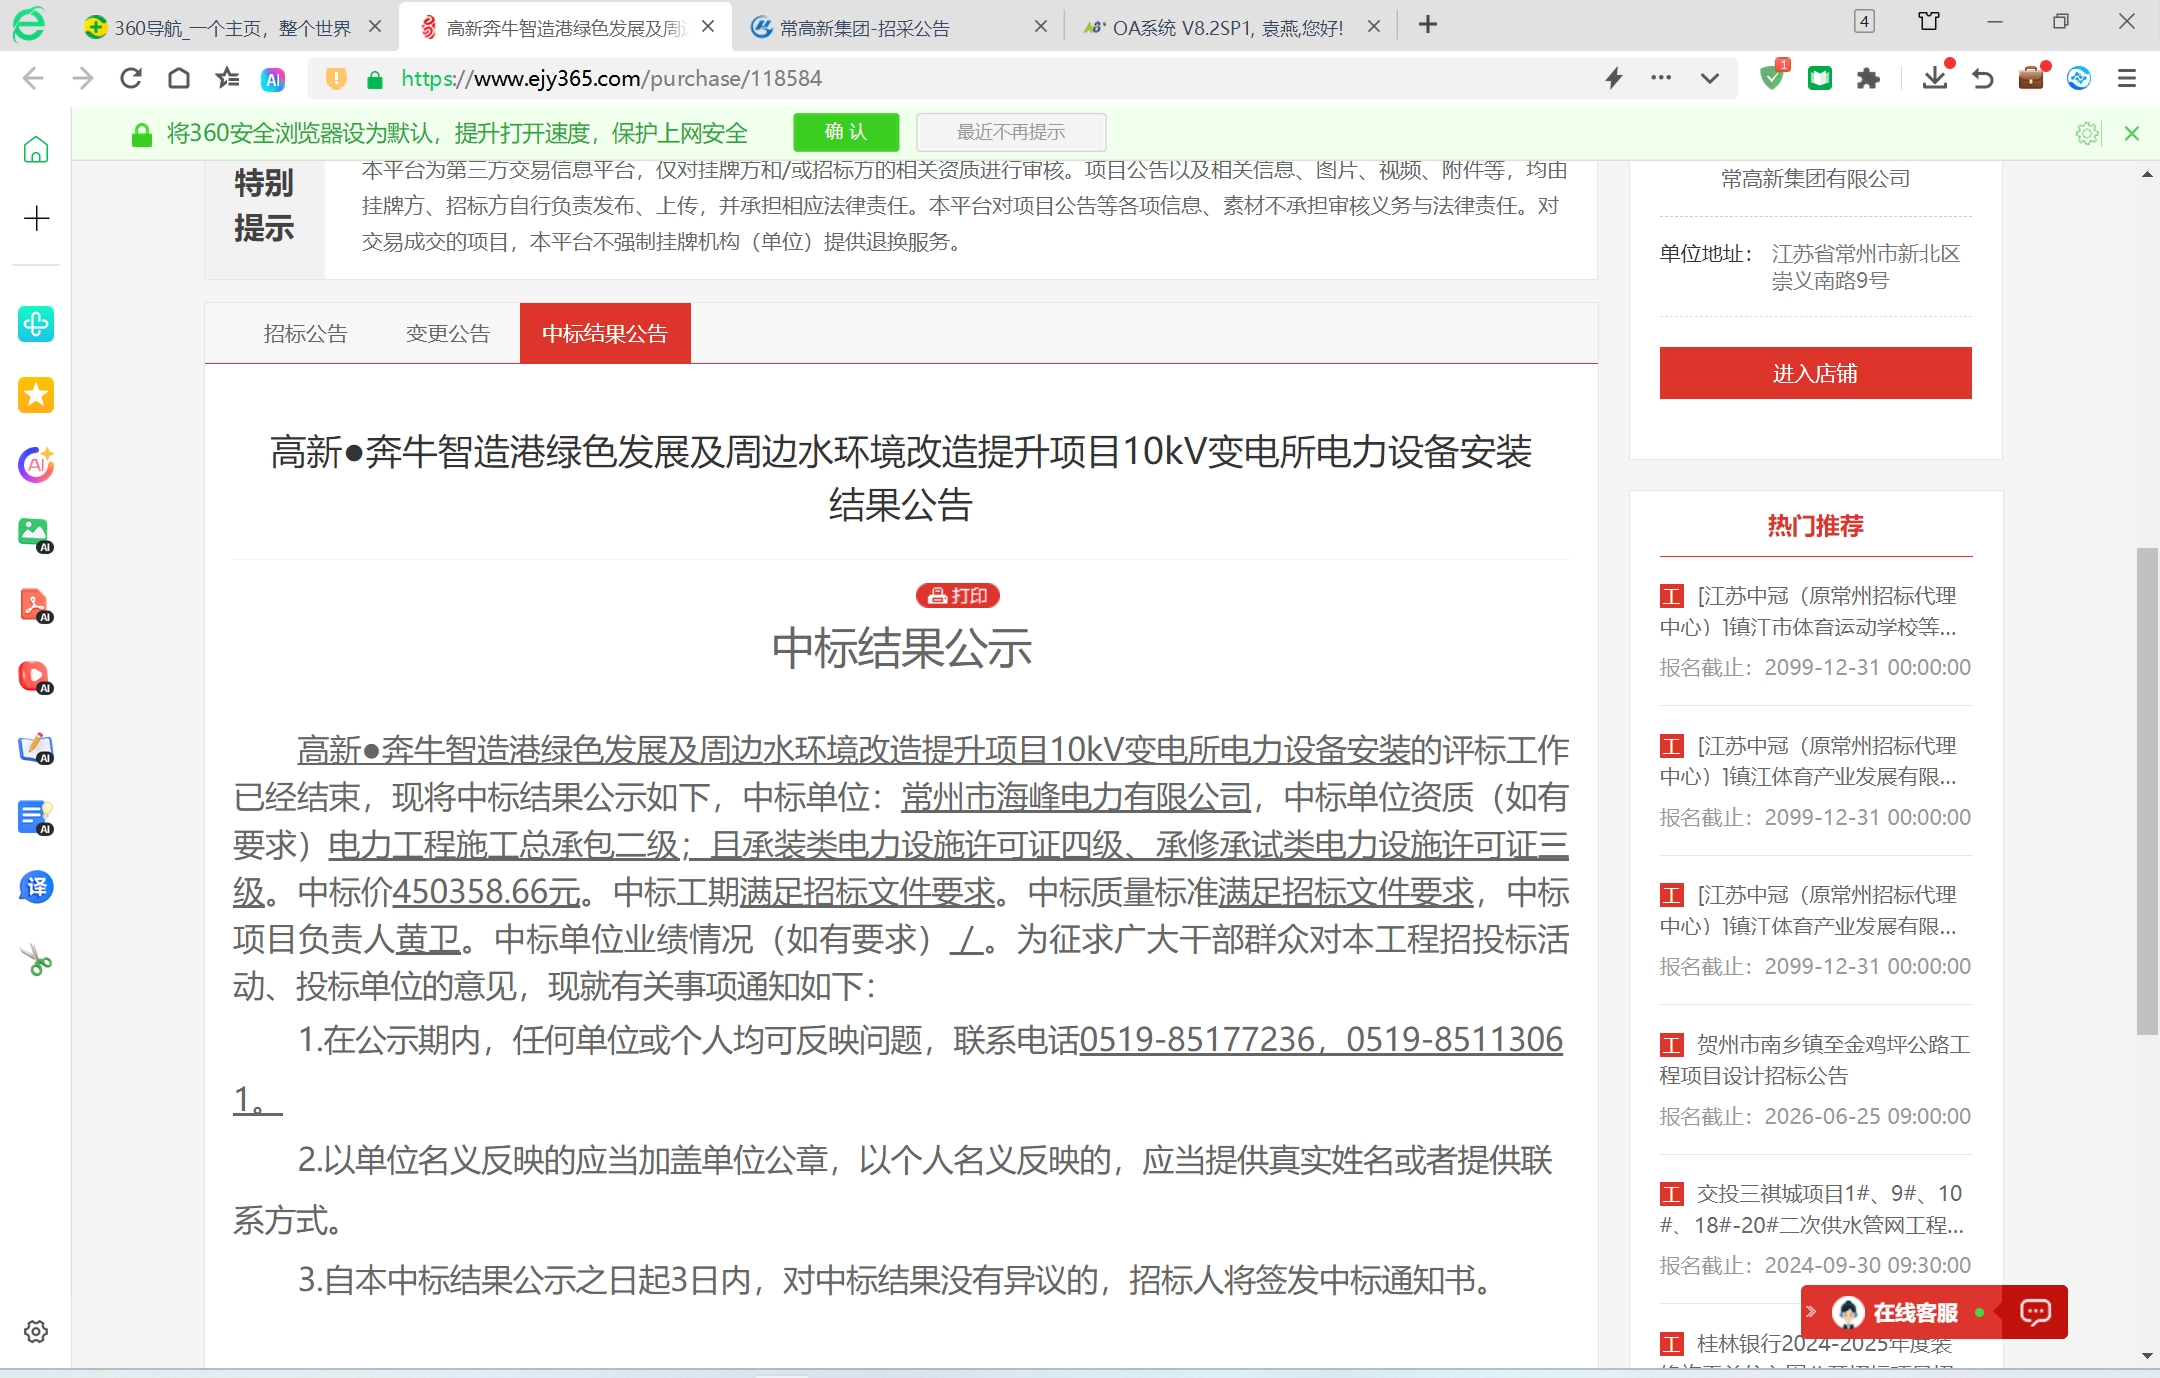This screenshot has height=1378, width=2160.
Task: Click the 进入店铺 button
Action: coord(1815,373)
